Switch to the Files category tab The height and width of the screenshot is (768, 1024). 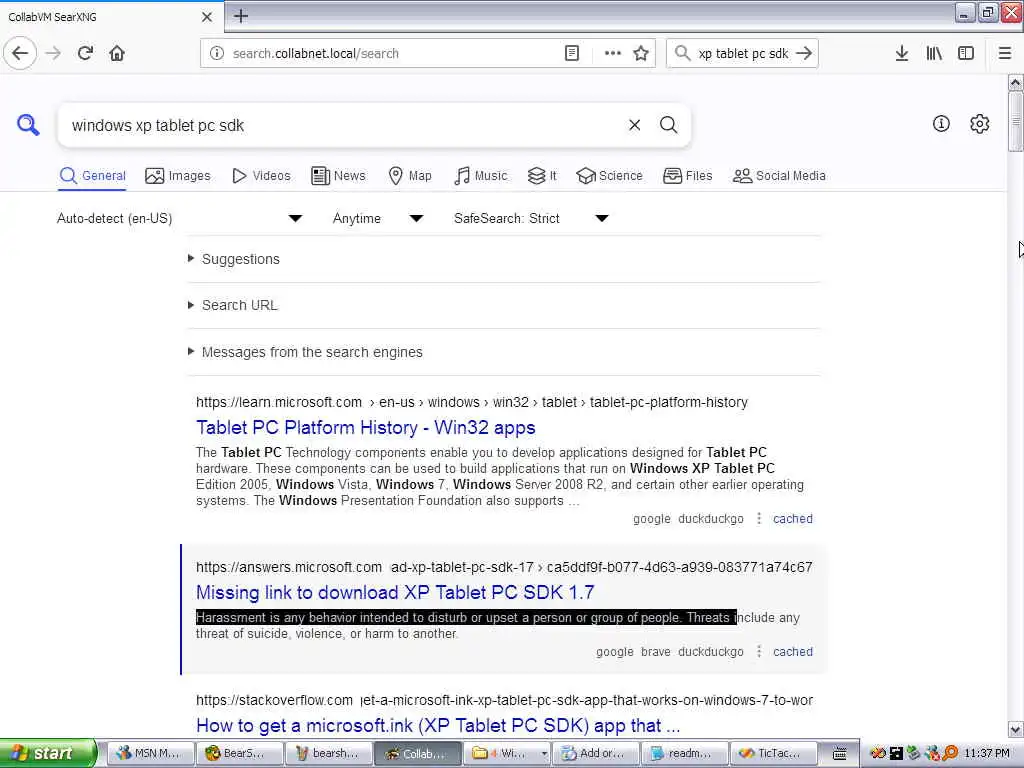(x=688, y=176)
